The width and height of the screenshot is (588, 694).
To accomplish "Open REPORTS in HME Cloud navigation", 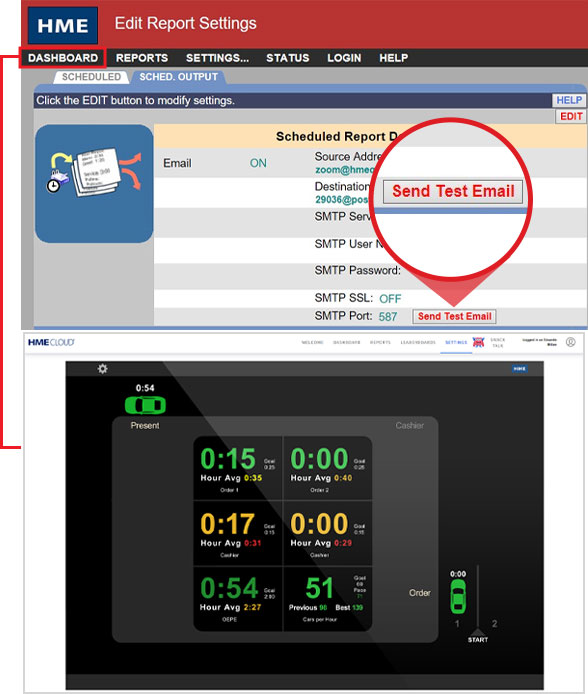I will [380, 342].
